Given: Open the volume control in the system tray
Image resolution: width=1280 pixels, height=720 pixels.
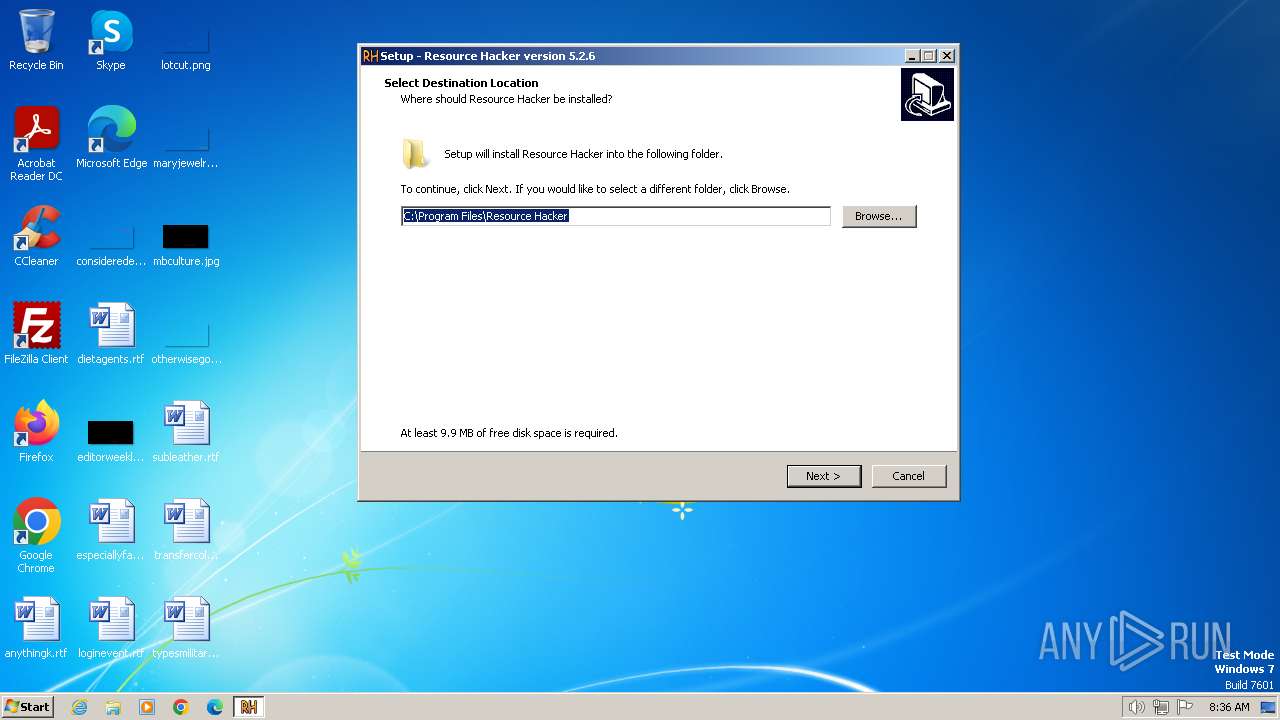Looking at the screenshot, I should coord(1136,707).
